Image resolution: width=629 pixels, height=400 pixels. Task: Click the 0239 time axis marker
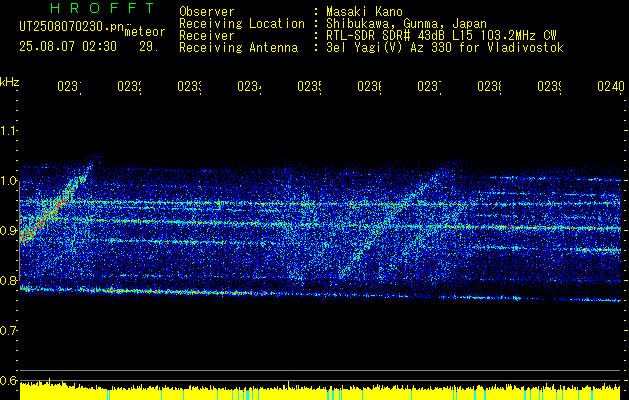tap(549, 86)
